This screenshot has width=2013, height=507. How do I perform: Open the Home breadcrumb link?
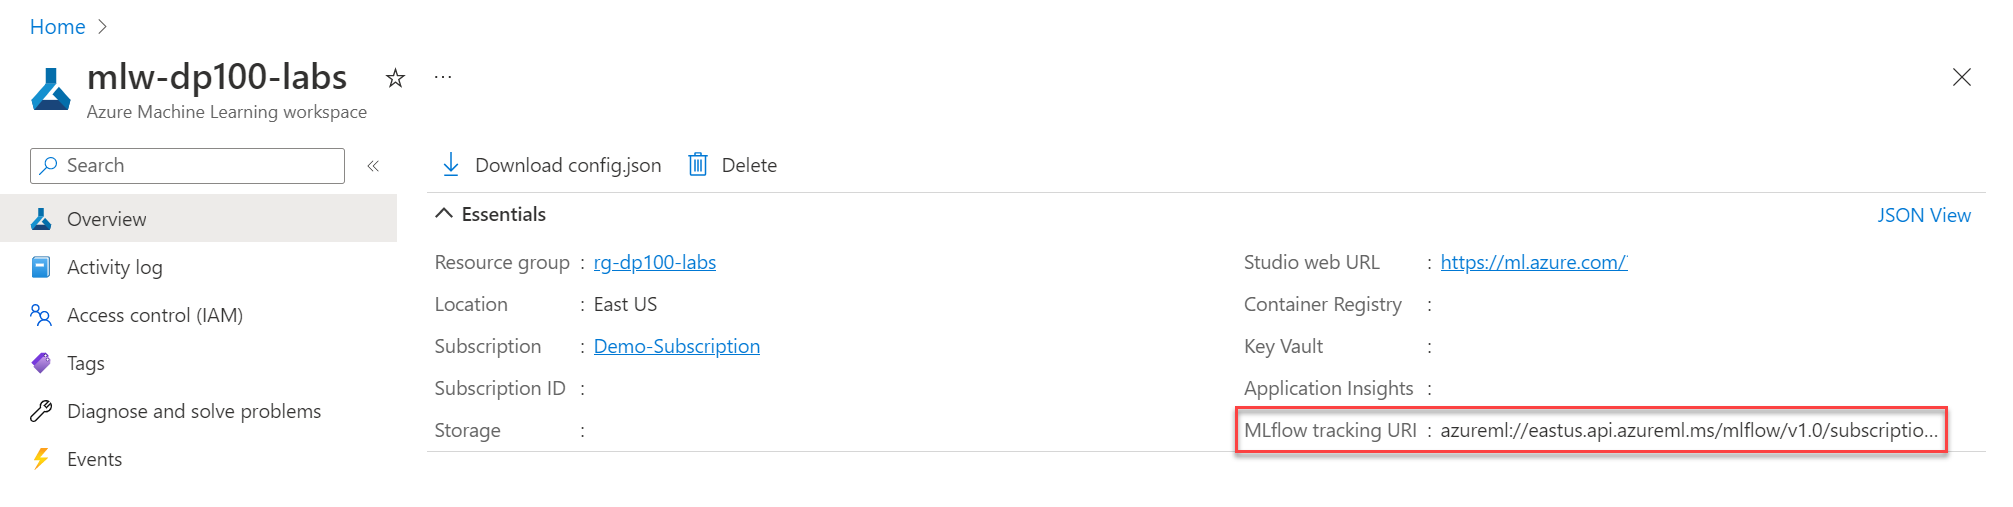point(57,27)
